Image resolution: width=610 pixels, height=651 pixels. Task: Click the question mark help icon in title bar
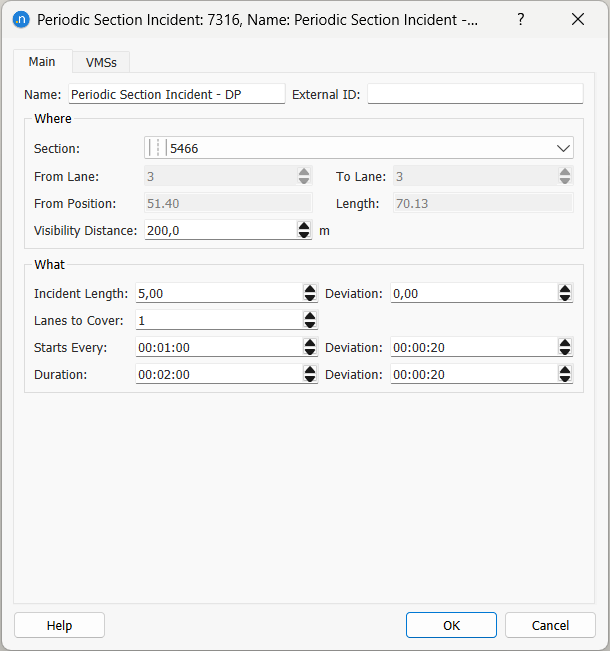[521, 19]
